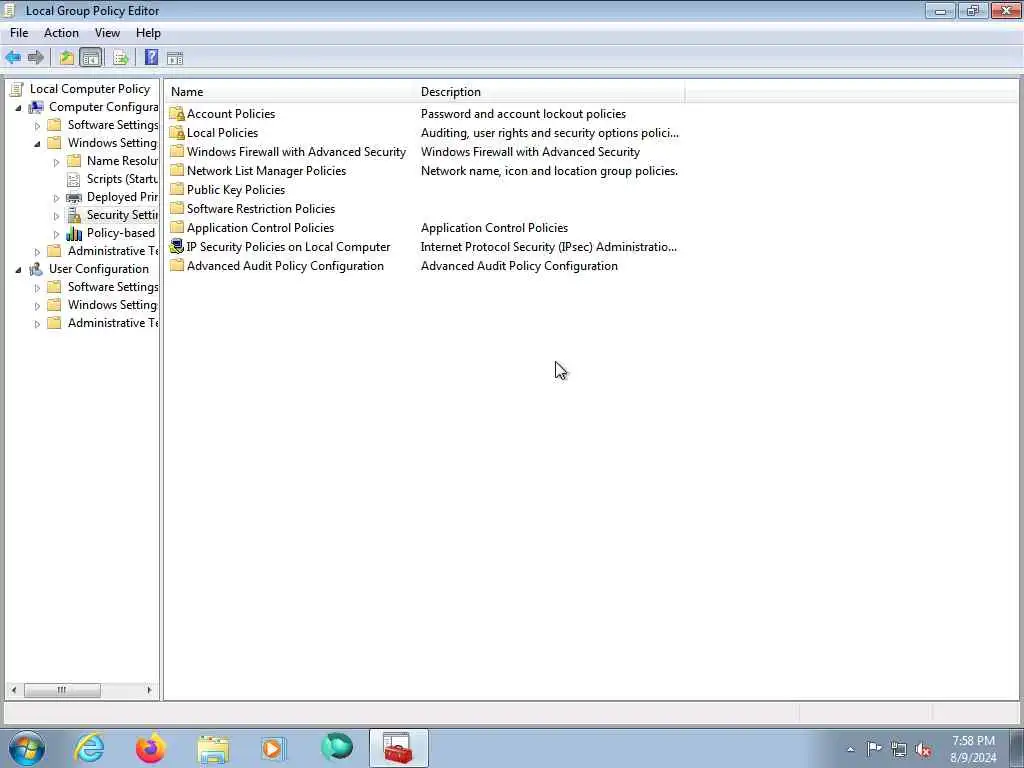Expand Software Settings under Computer Configuration
This screenshot has width=1024, height=768.
coord(37,125)
